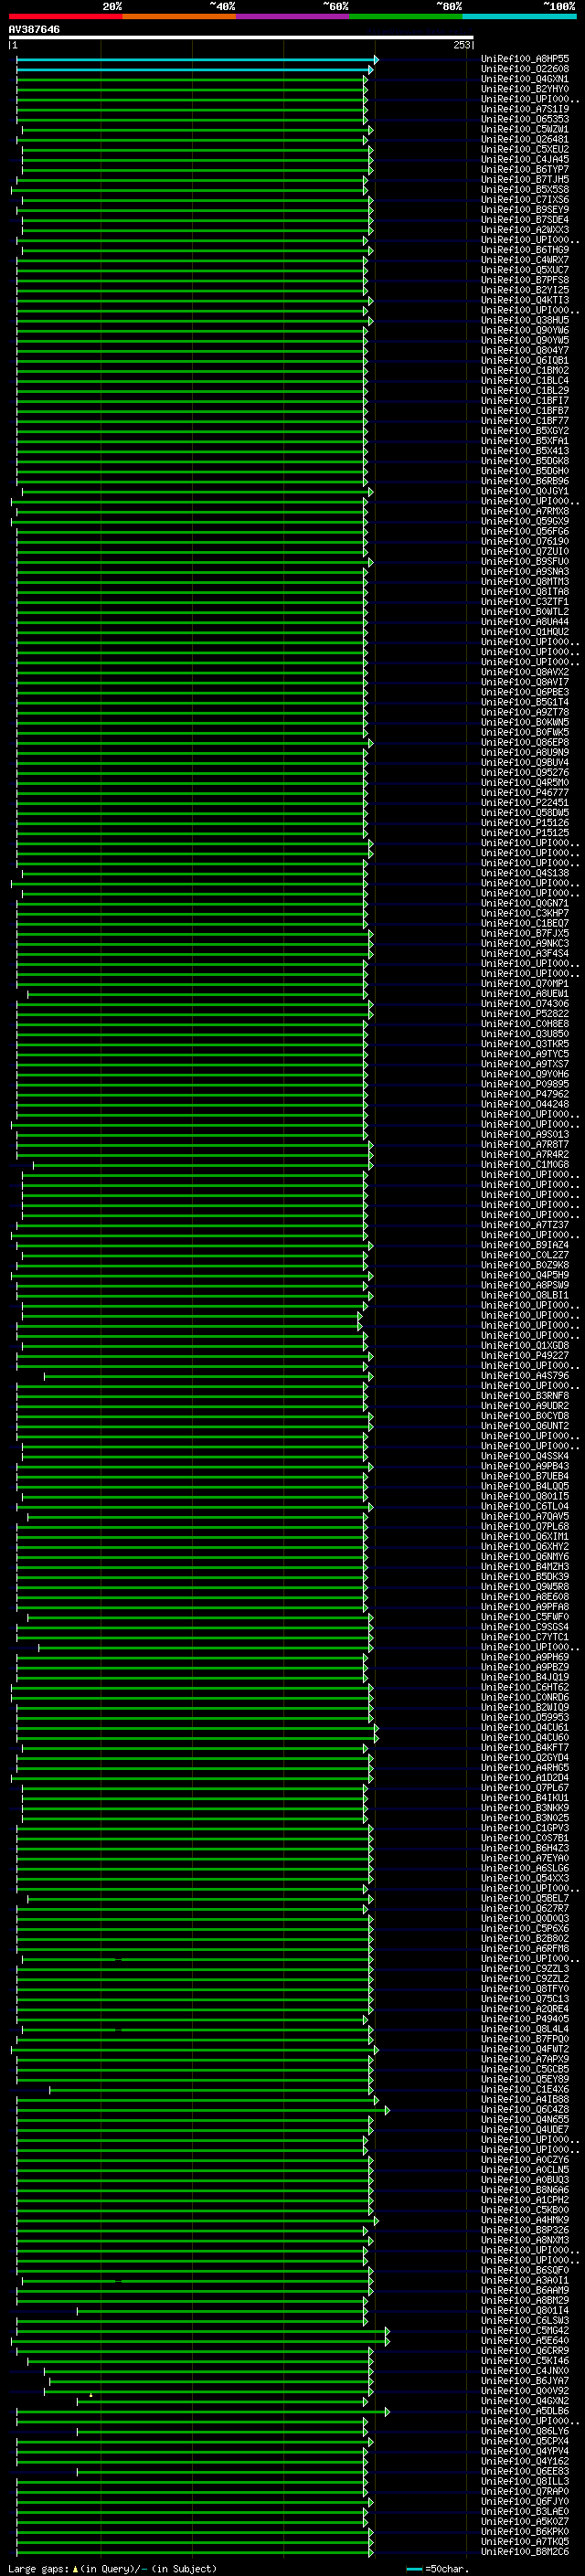Screen dimensions: 585x2576
Task: Select the UniRef100_B6THG9 label
Action: click(525, 250)
